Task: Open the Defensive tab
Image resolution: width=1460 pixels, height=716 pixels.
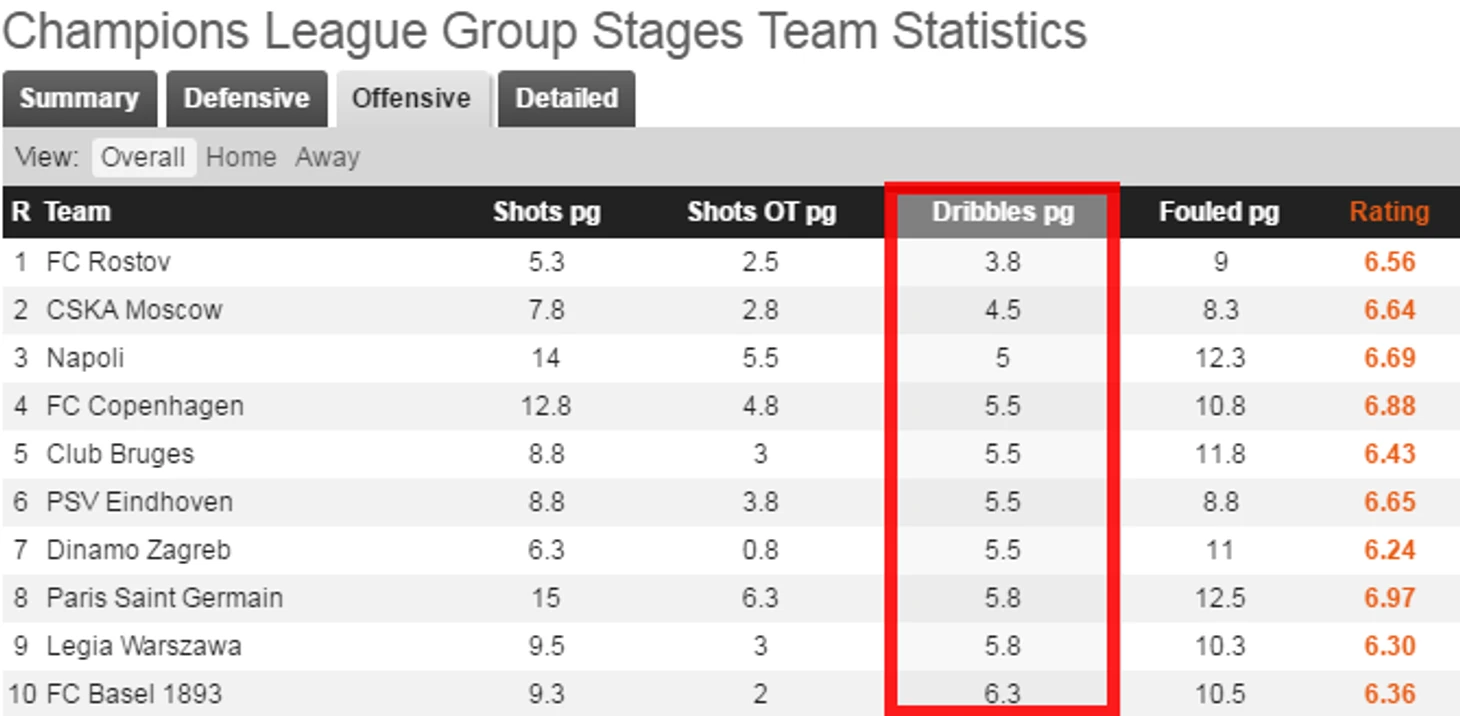Action: pyautogui.click(x=247, y=99)
